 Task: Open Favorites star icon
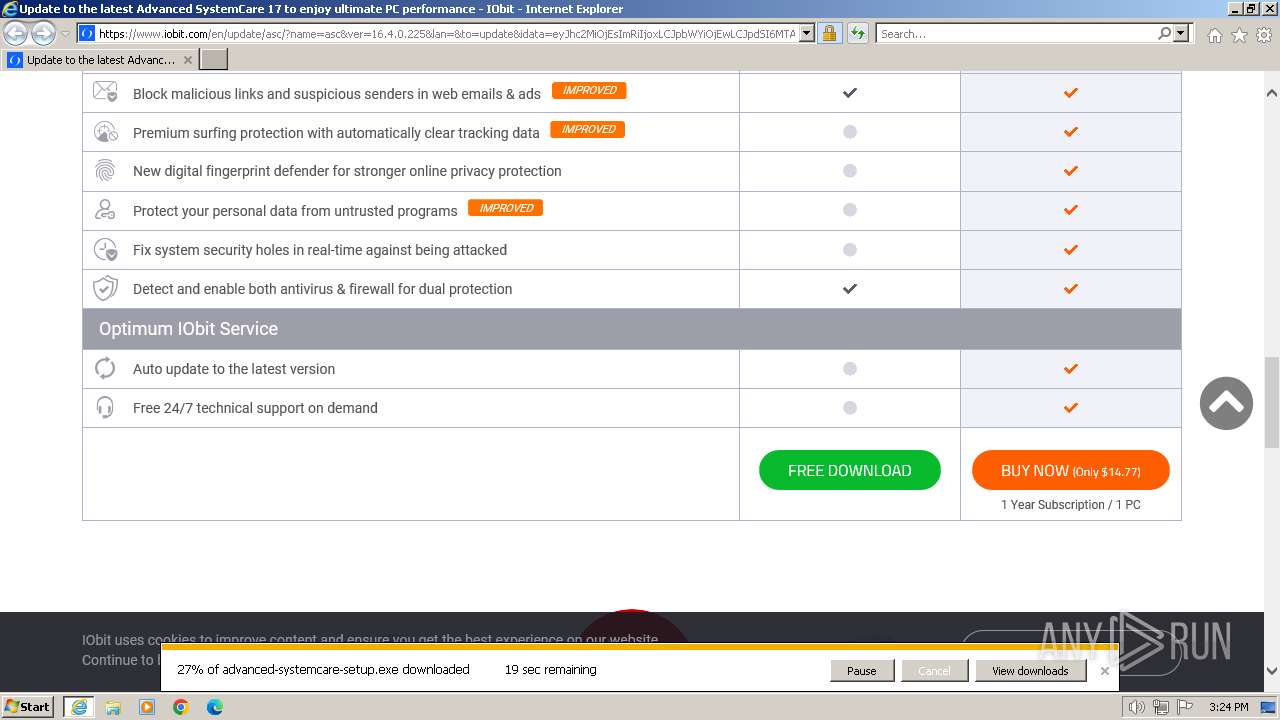[1239, 35]
